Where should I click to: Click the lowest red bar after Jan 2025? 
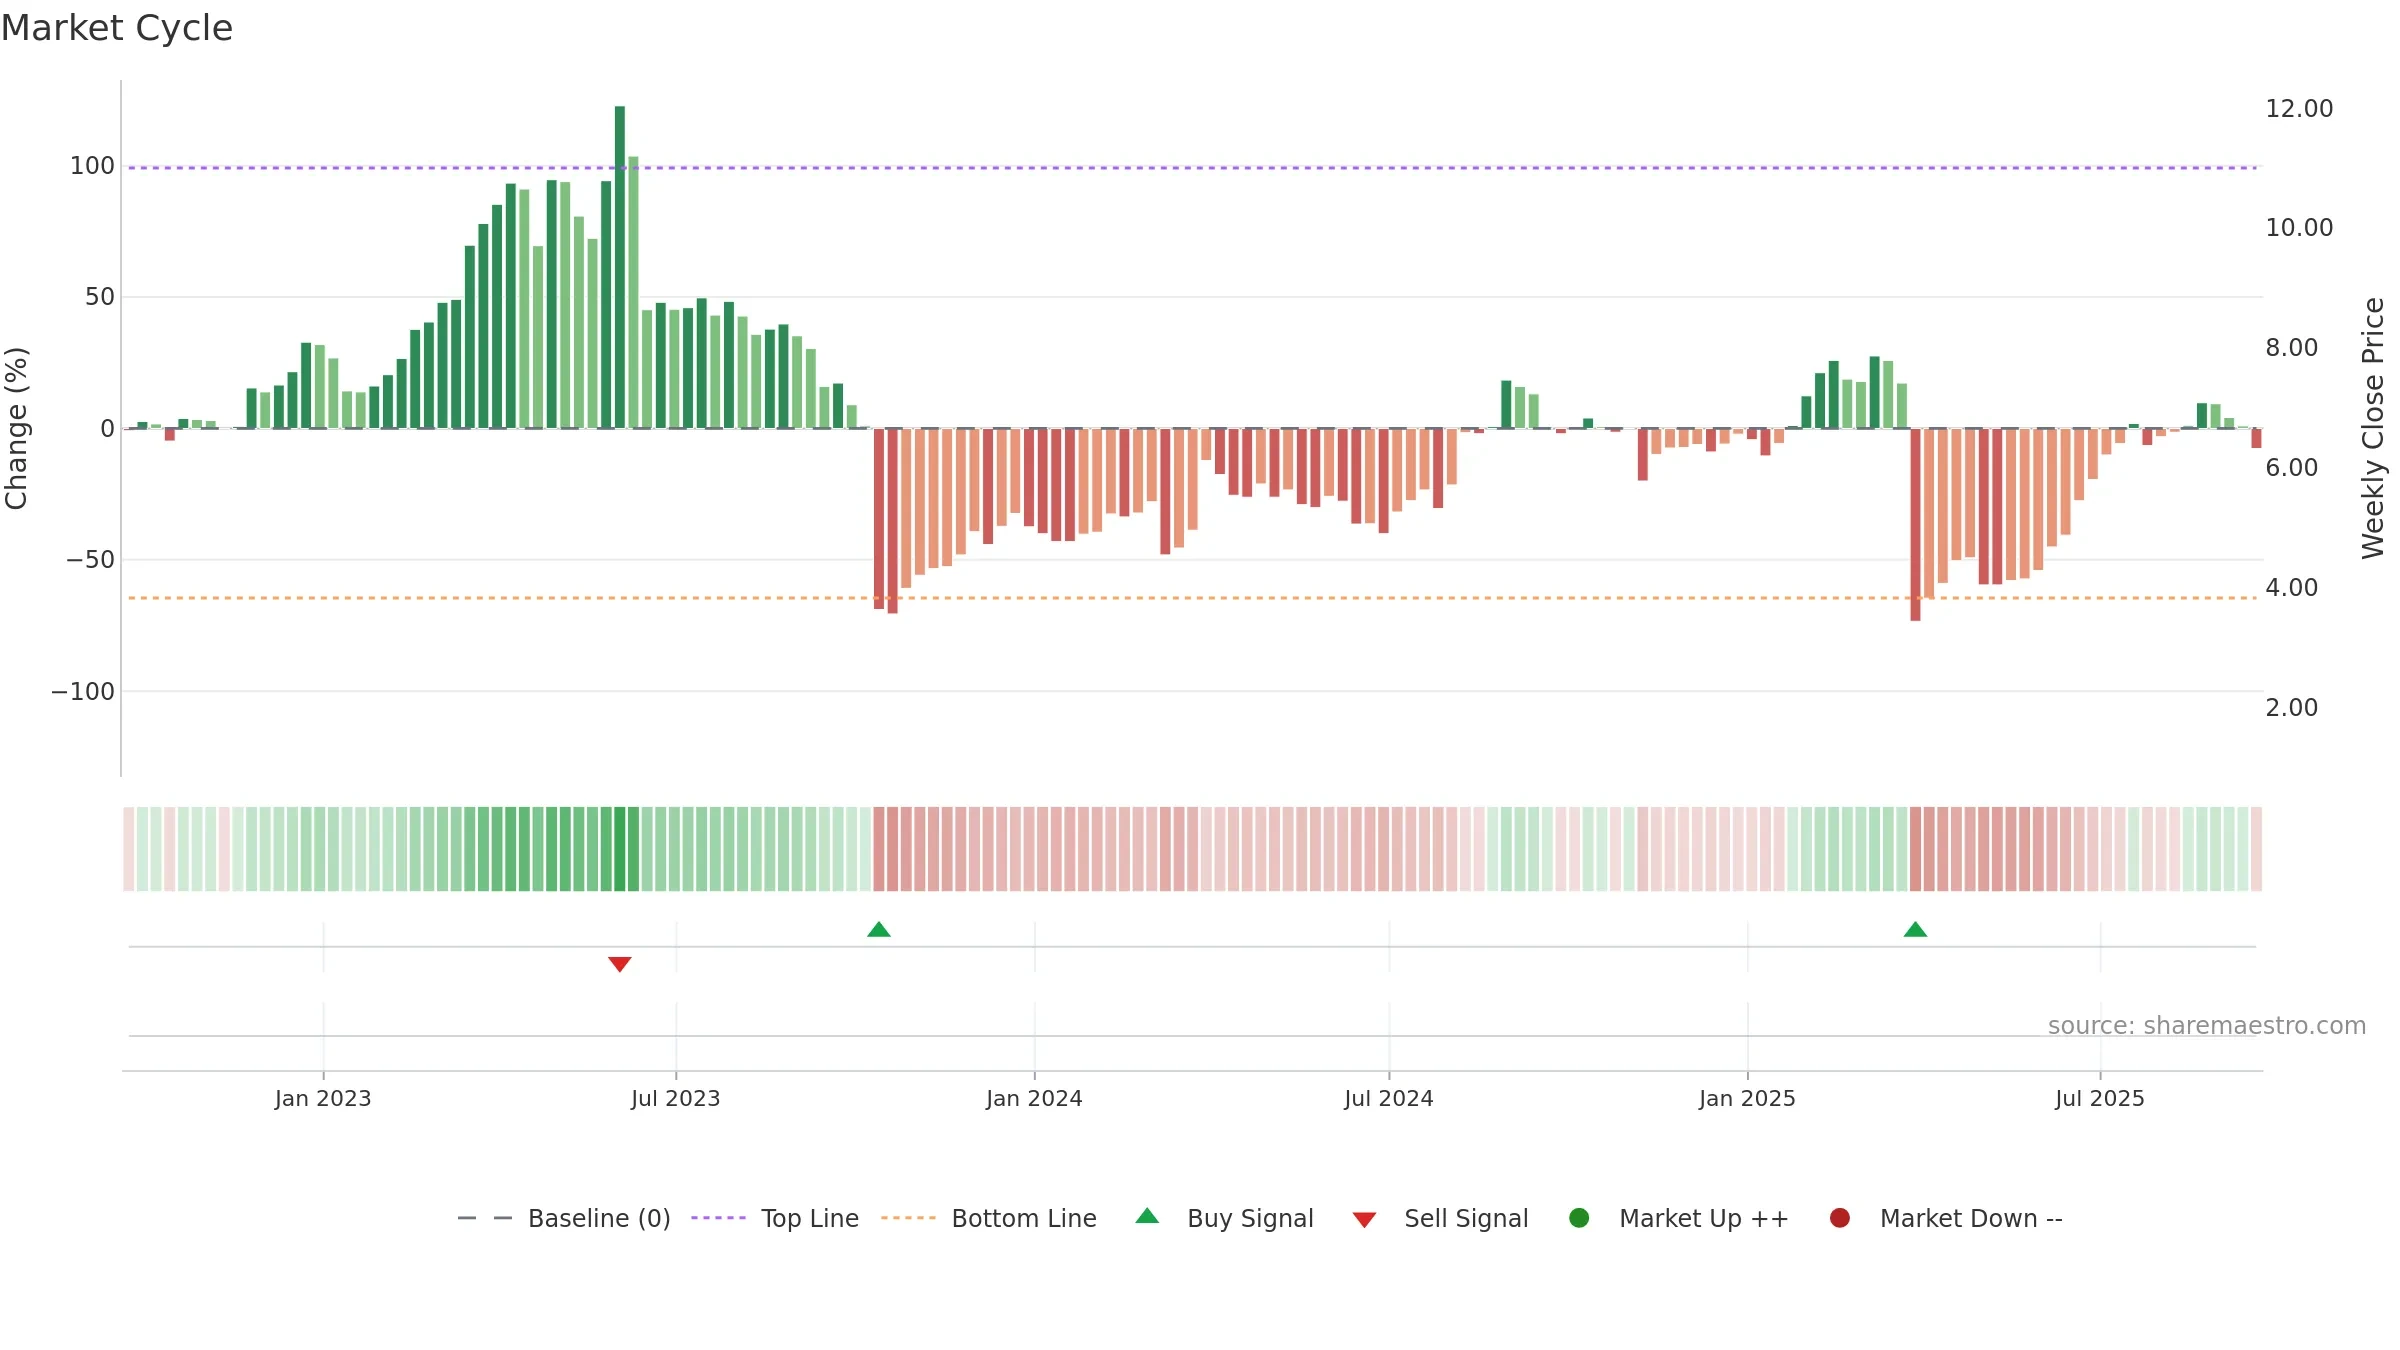pos(1915,525)
